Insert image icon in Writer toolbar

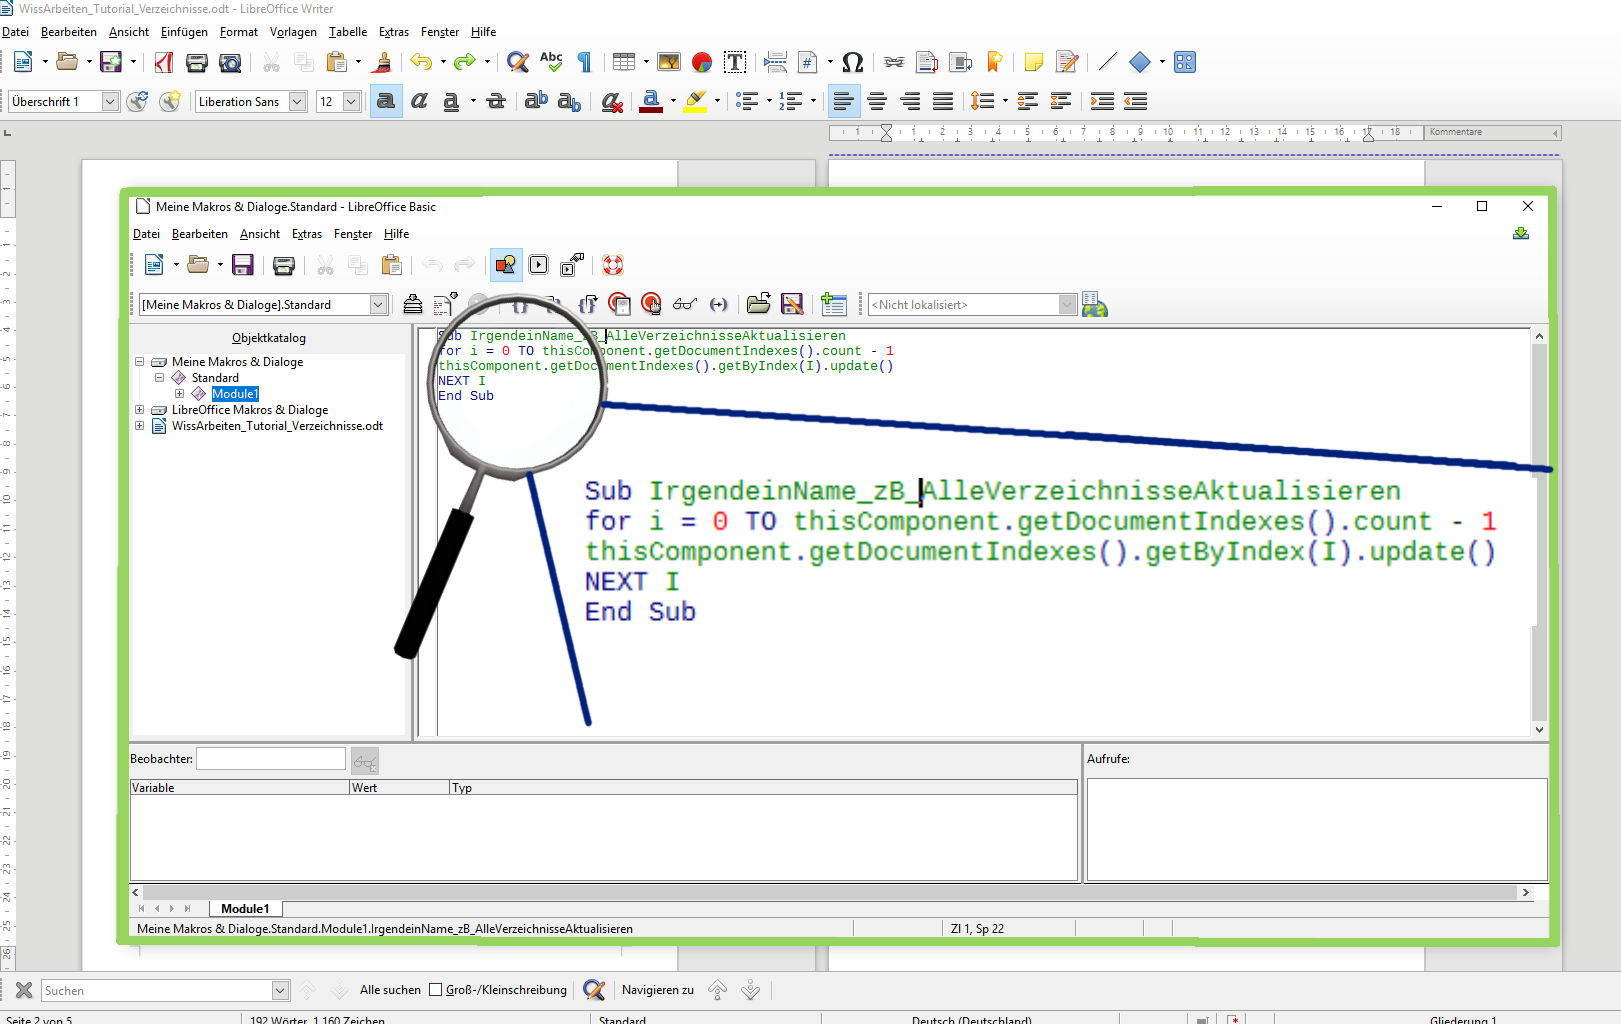(x=668, y=62)
